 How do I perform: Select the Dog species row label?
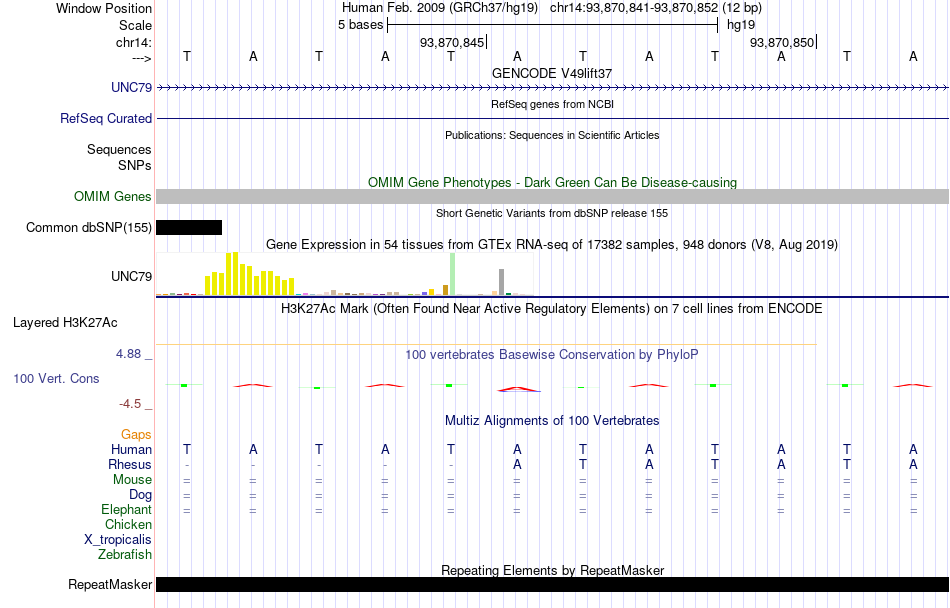140,495
